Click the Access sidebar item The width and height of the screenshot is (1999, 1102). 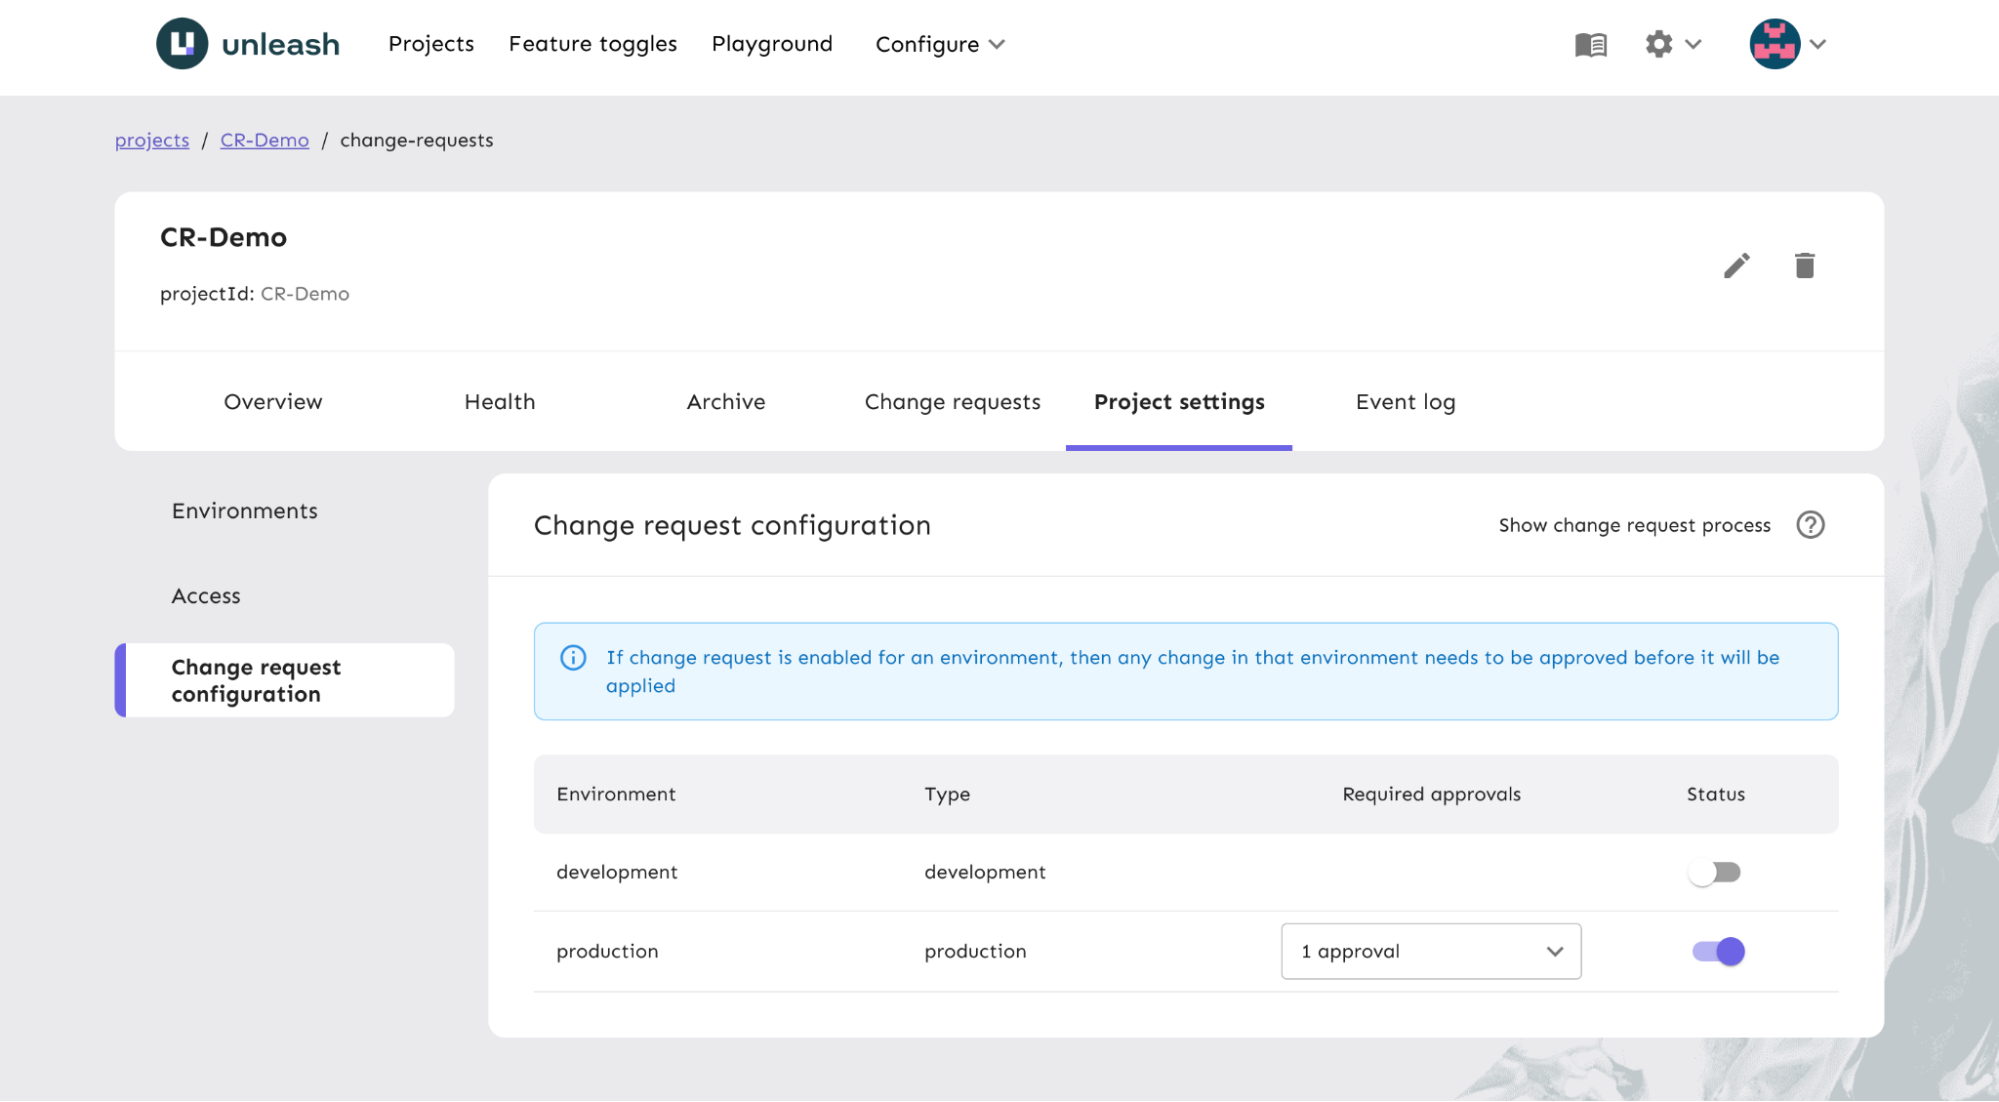coord(205,594)
